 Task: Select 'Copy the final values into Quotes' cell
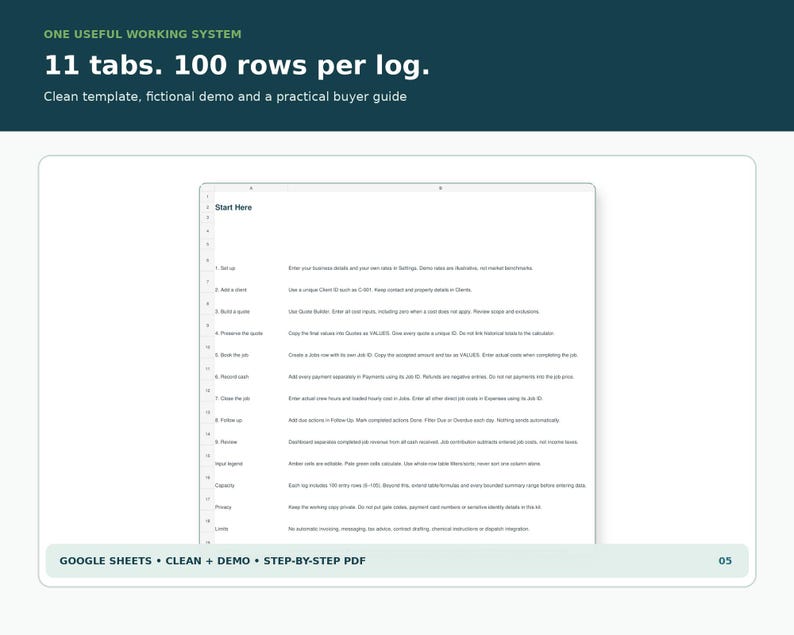coord(421,333)
